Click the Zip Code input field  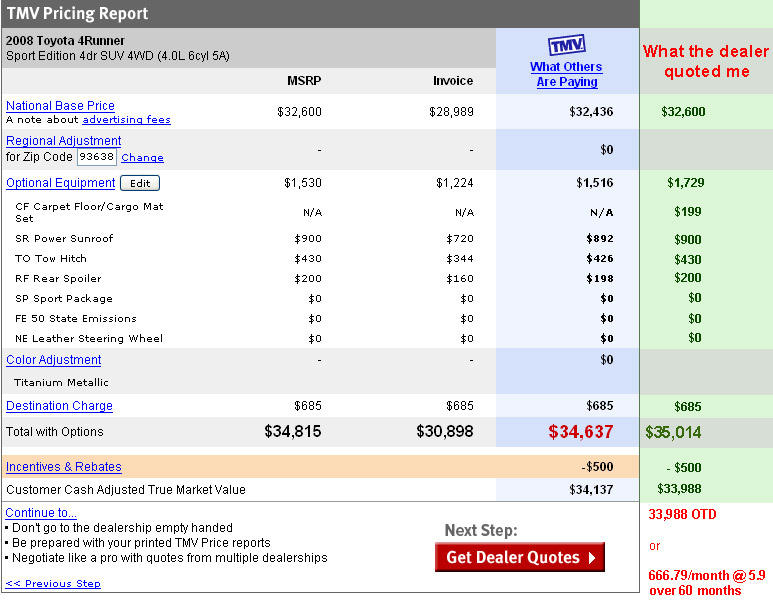point(97,157)
